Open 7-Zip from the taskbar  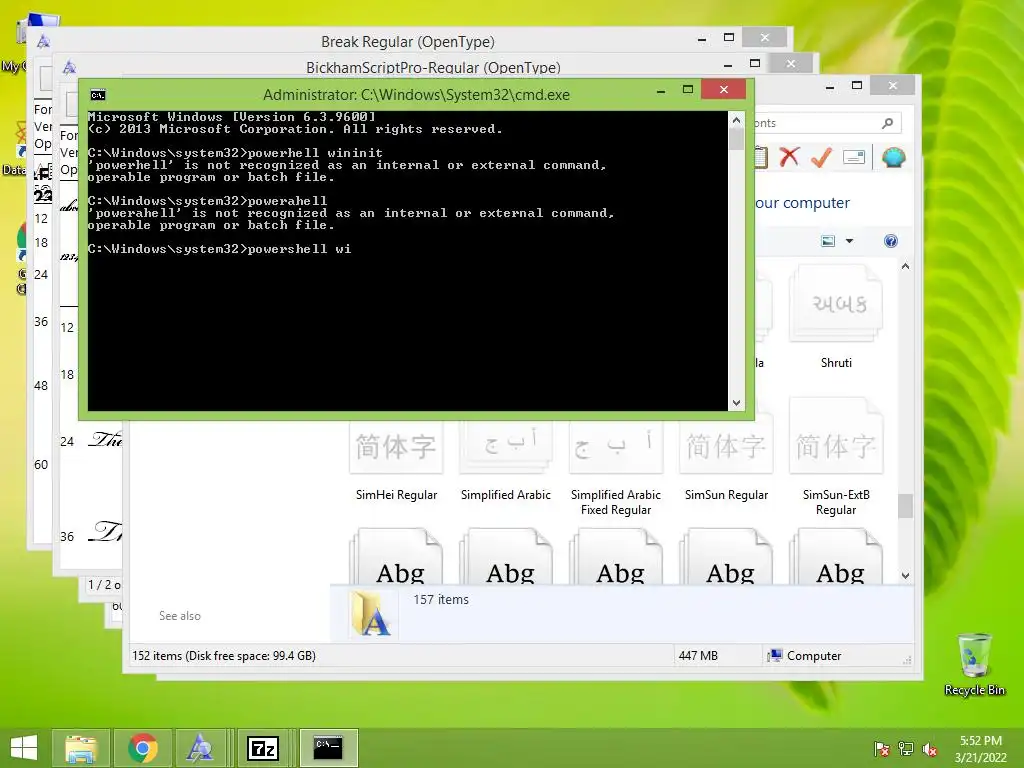click(263, 748)
